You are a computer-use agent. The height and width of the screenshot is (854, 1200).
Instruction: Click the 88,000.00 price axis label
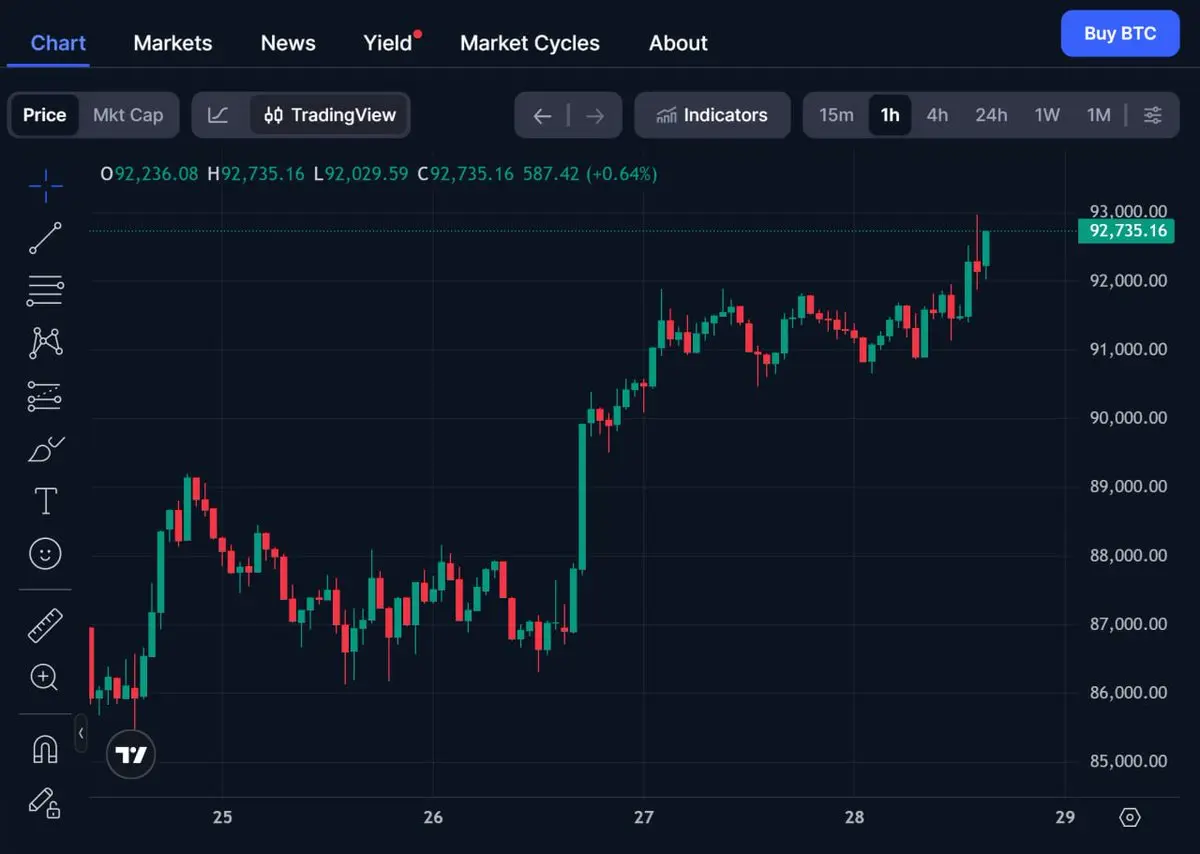[x=1128, y=555]
